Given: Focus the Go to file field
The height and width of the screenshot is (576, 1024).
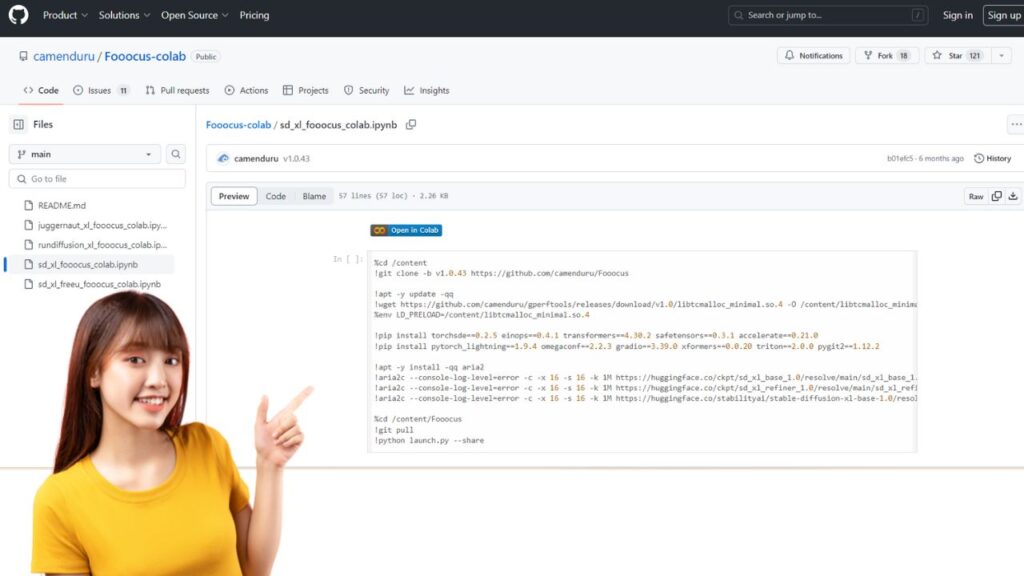Looking at the screenshot, I should click(x=97, y=179).
